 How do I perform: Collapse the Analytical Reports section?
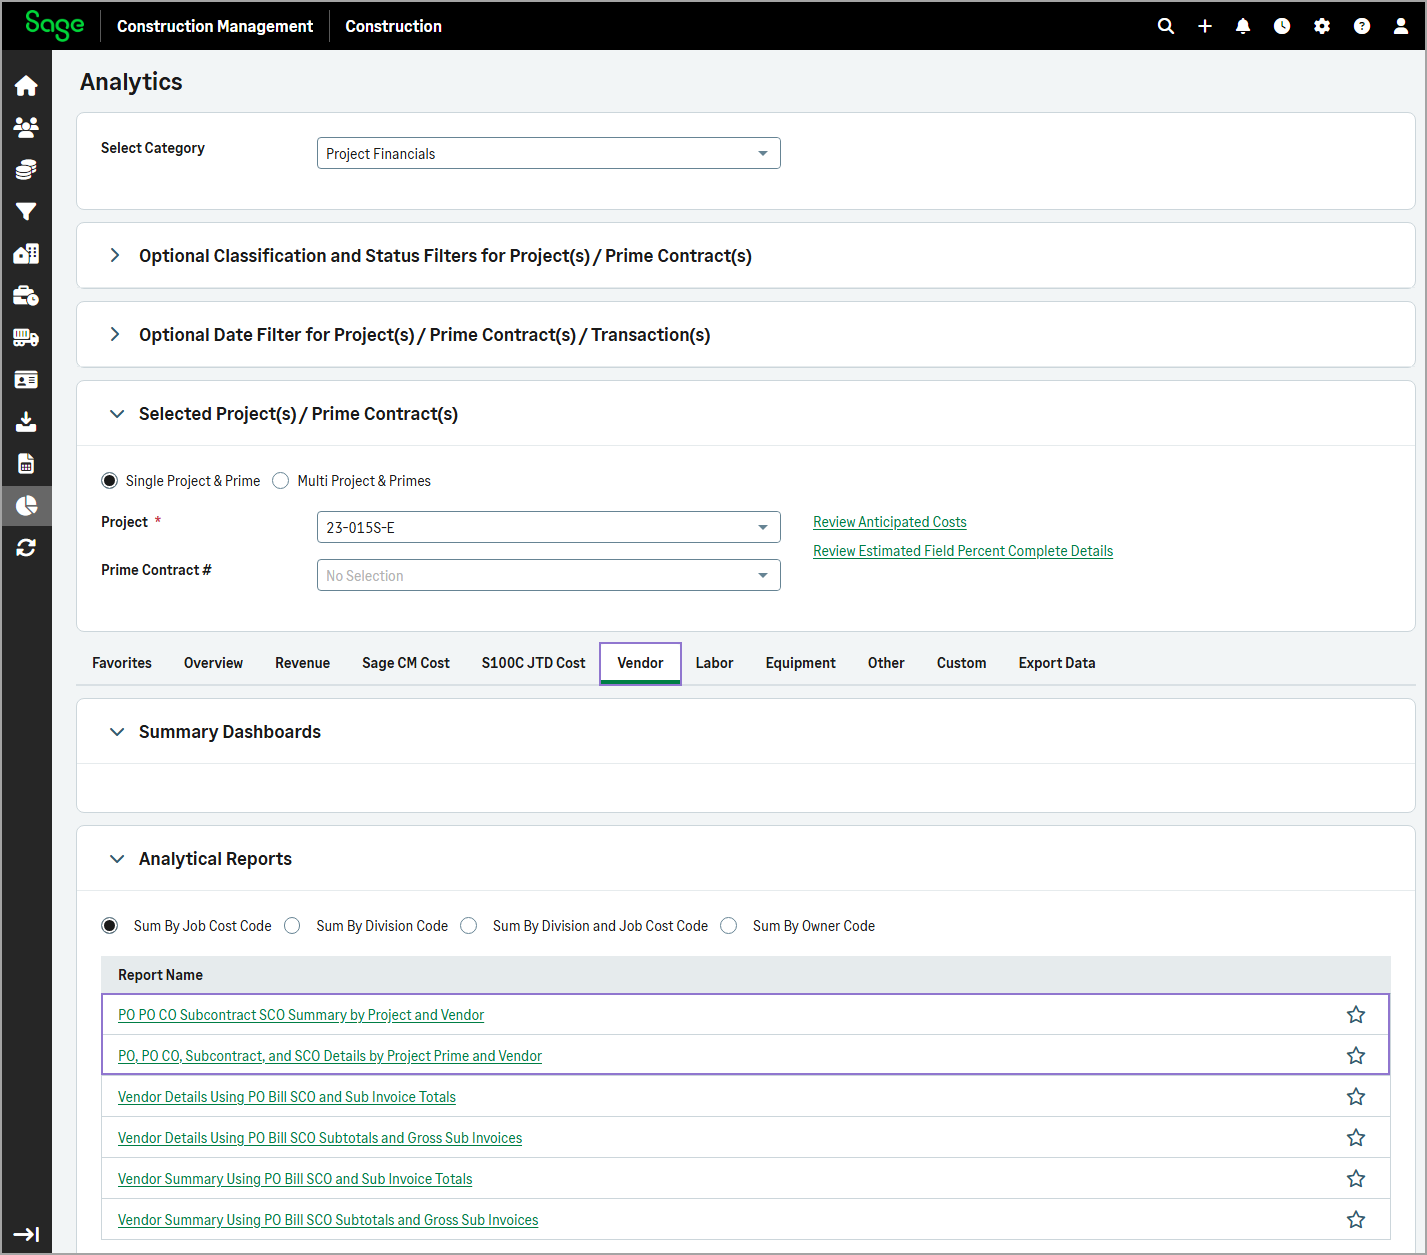click(117, 859)
